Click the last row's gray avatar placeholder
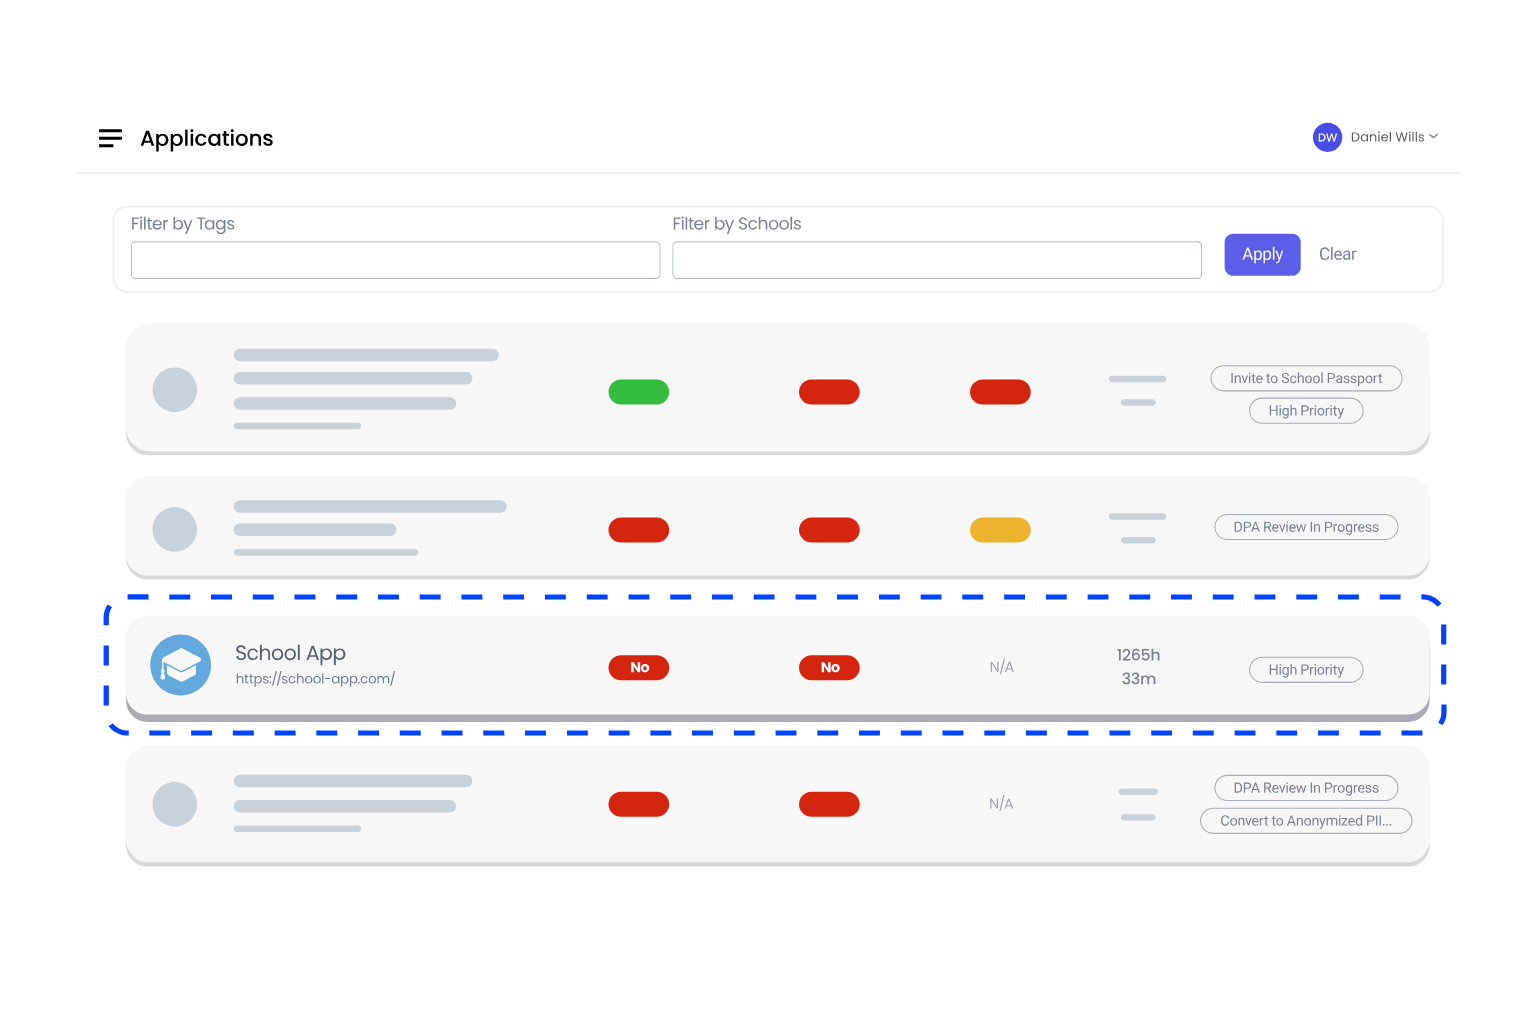 coord(175,804)
